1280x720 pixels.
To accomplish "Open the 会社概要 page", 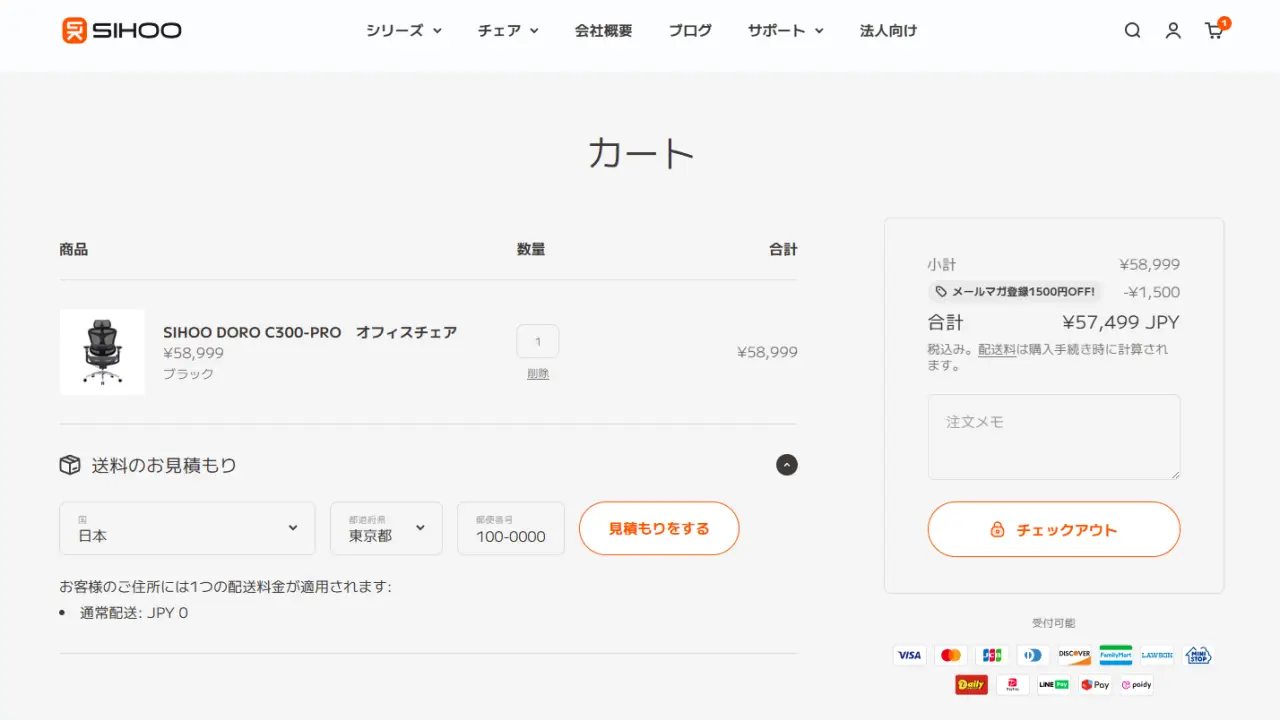I will coord(604,30).
